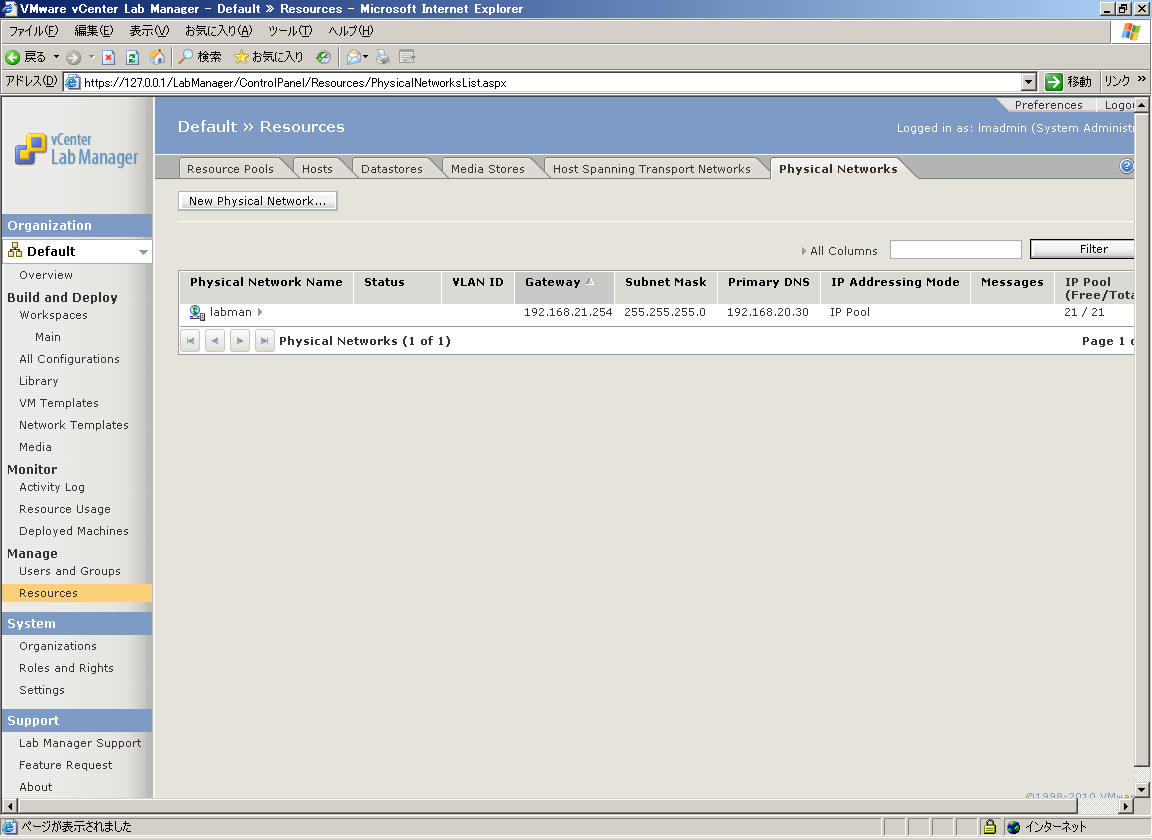Click the vertical scrollbar down arrow
1152x840 pixels.
pos(1142,791)
